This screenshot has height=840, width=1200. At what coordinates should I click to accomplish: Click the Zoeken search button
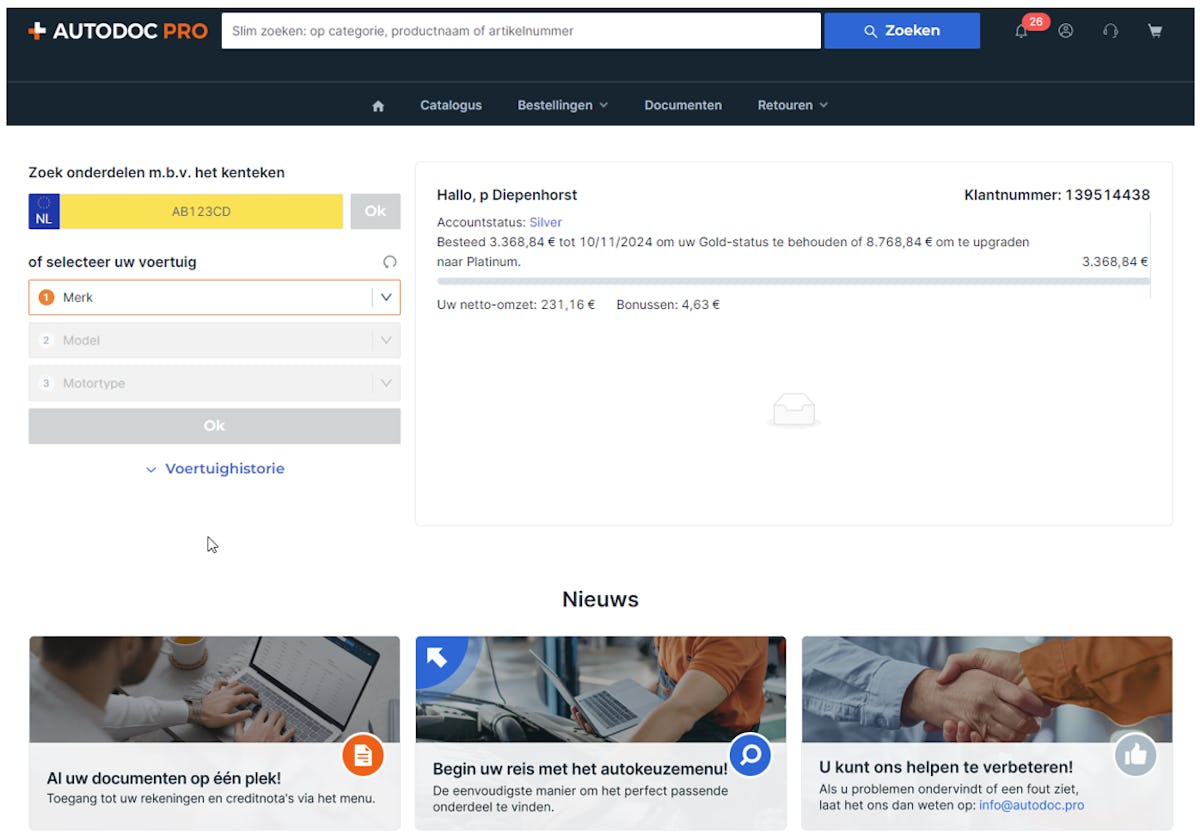coord(901,30)
